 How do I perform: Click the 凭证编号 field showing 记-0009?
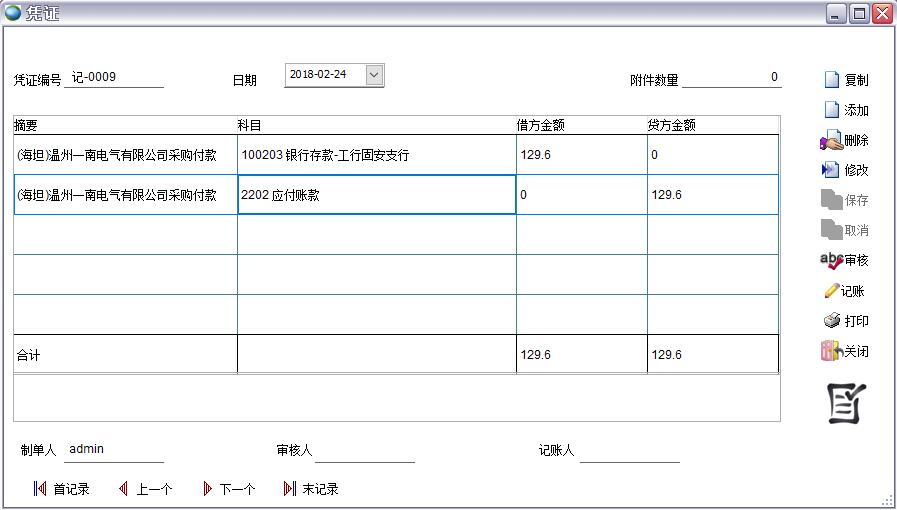point(114,78)
